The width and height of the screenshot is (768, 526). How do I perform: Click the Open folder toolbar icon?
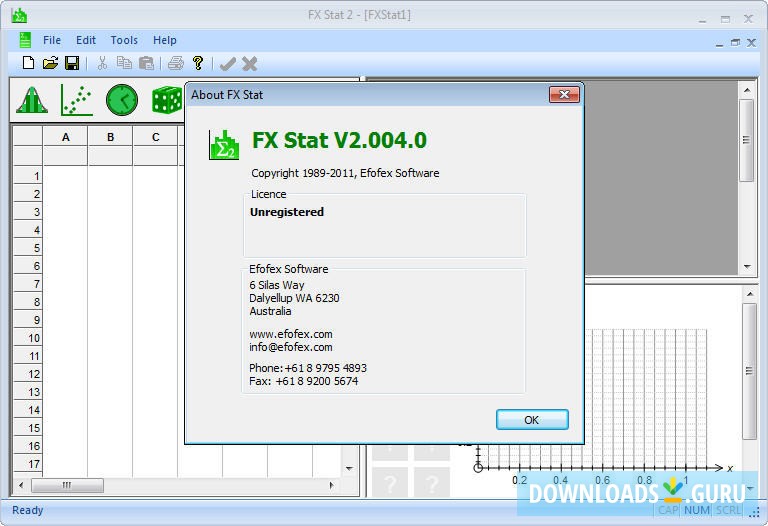point(50,63)
